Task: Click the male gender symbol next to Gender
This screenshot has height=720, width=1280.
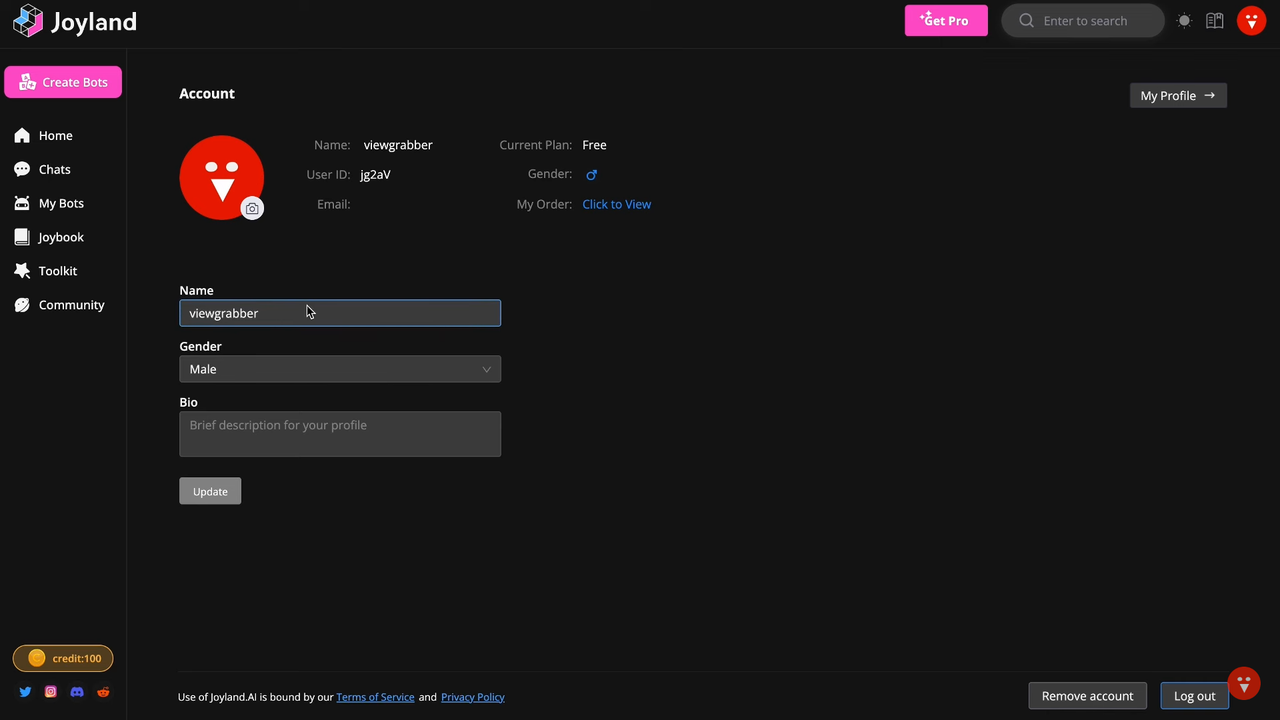Action: pyautogui.click(x=591, y=174)
